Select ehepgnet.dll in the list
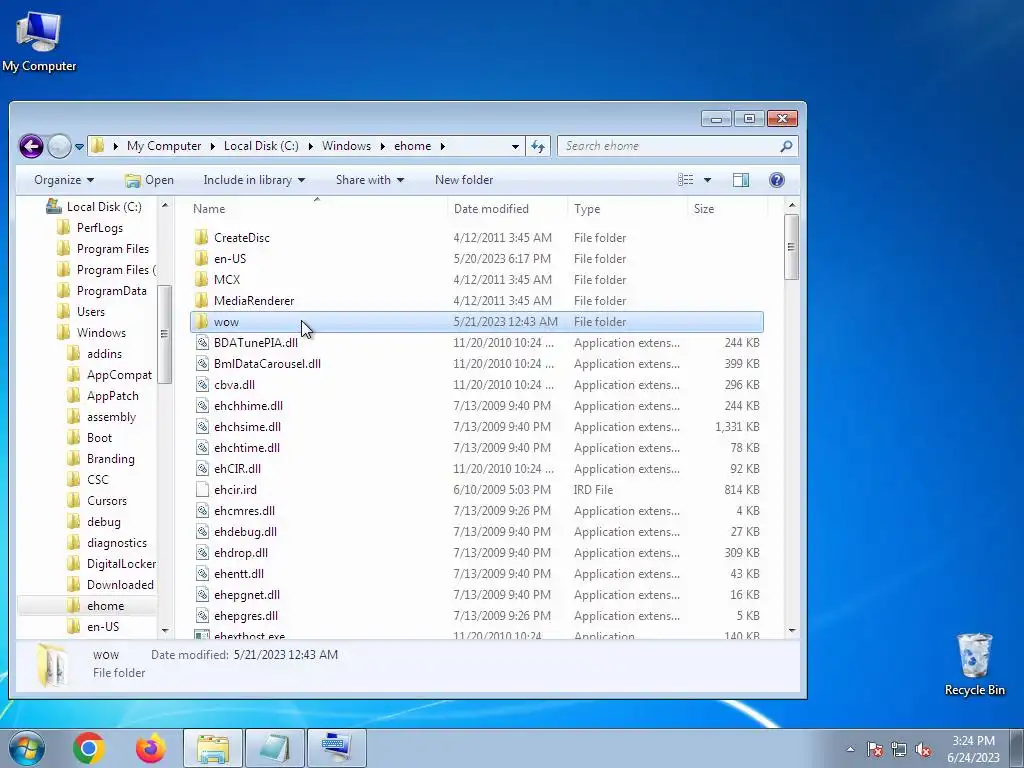 point(246,595)
